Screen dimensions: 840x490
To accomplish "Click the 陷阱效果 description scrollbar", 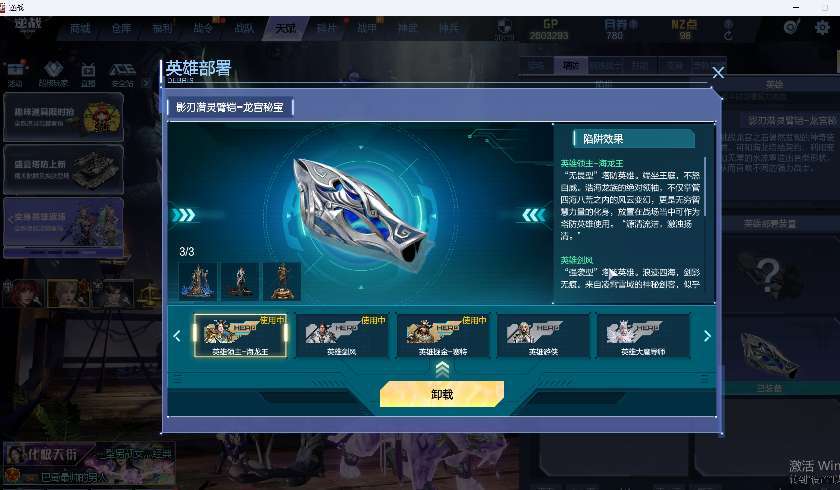I will [705, 186].
